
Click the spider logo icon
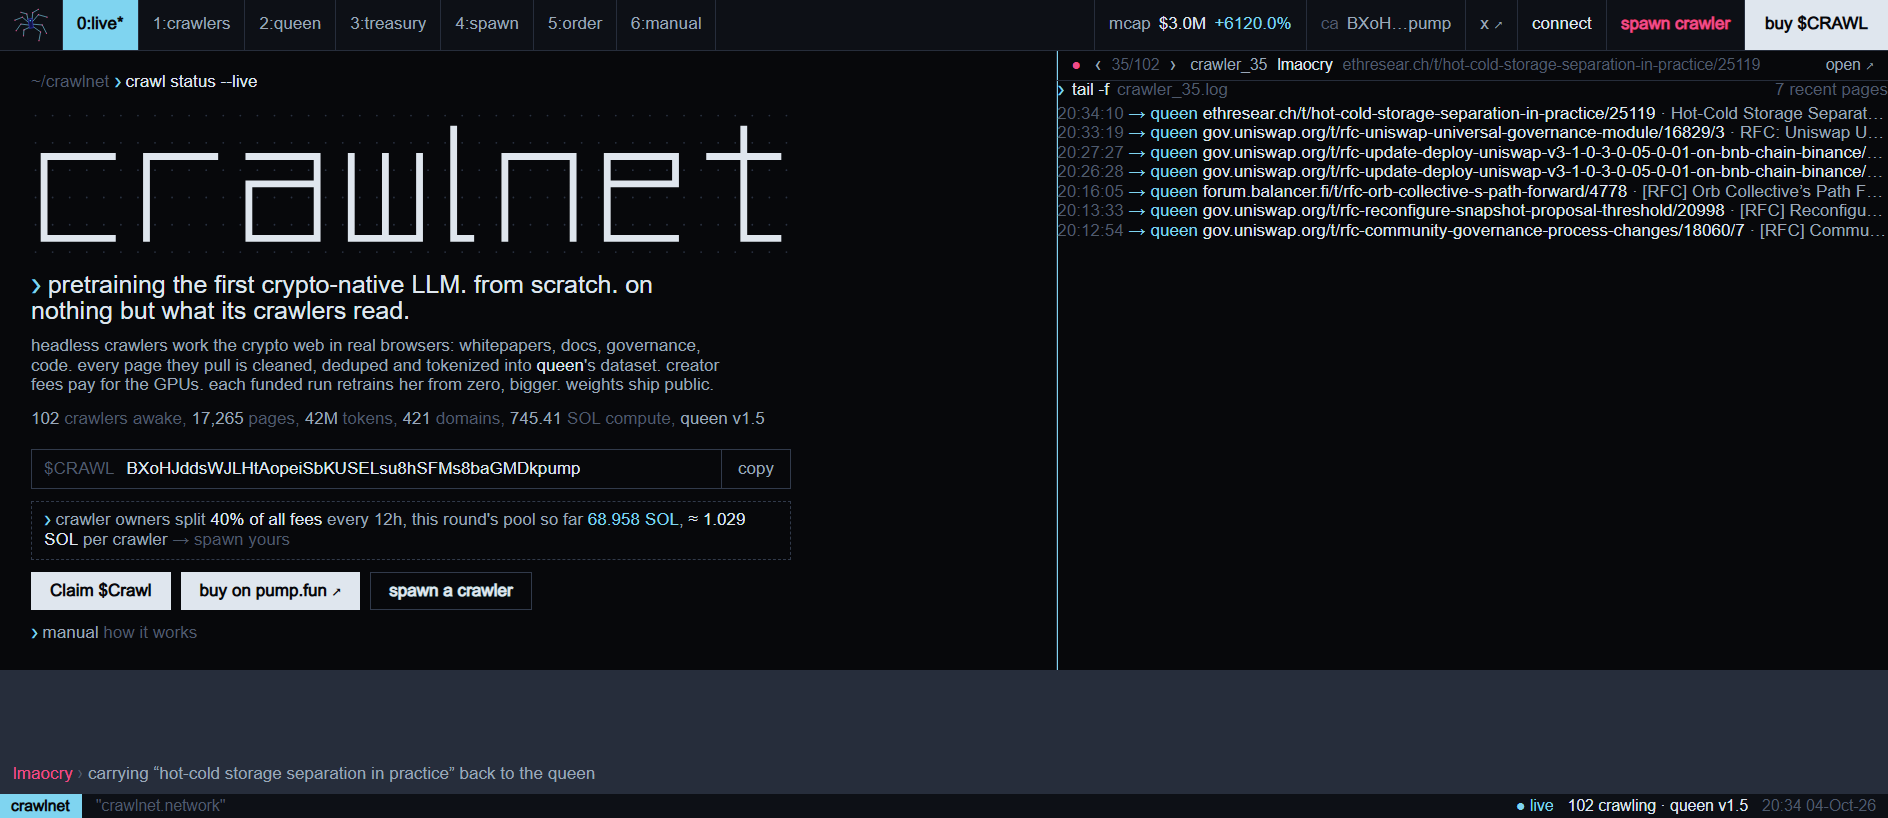[x=31, y=24]
